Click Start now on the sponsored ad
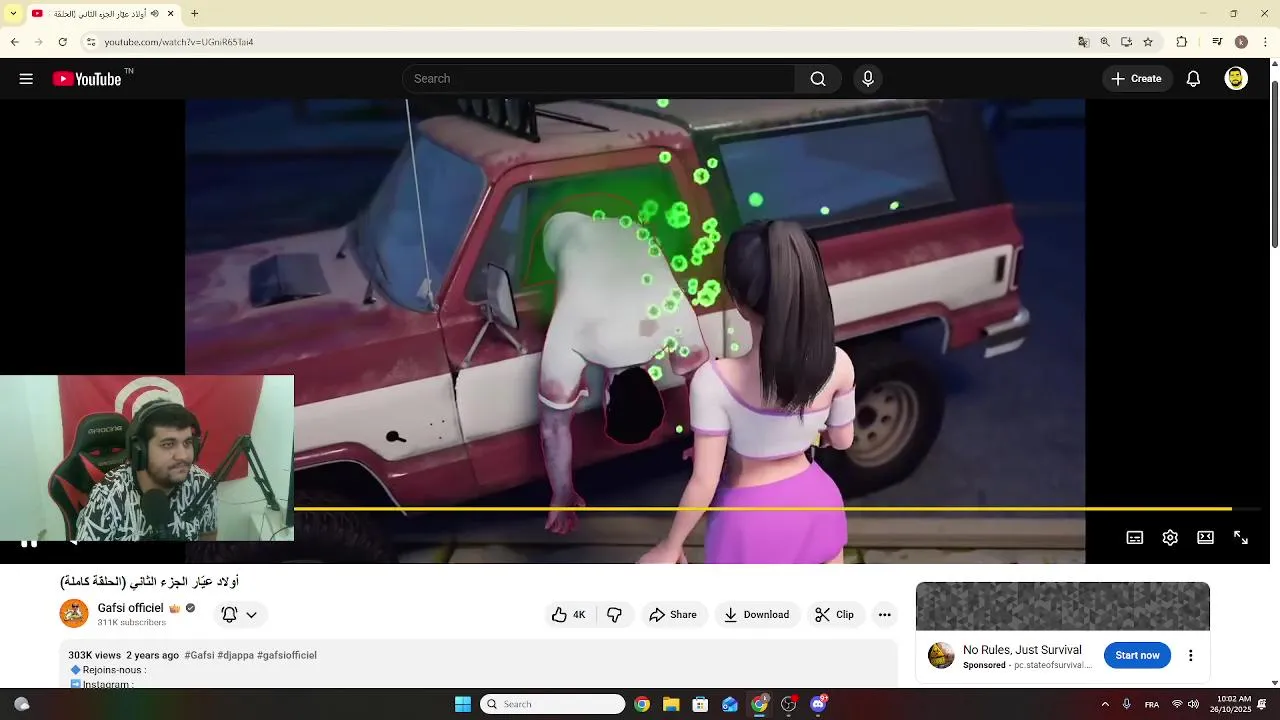Viewport: 1280px width, 720px height. coord(1137,656)
